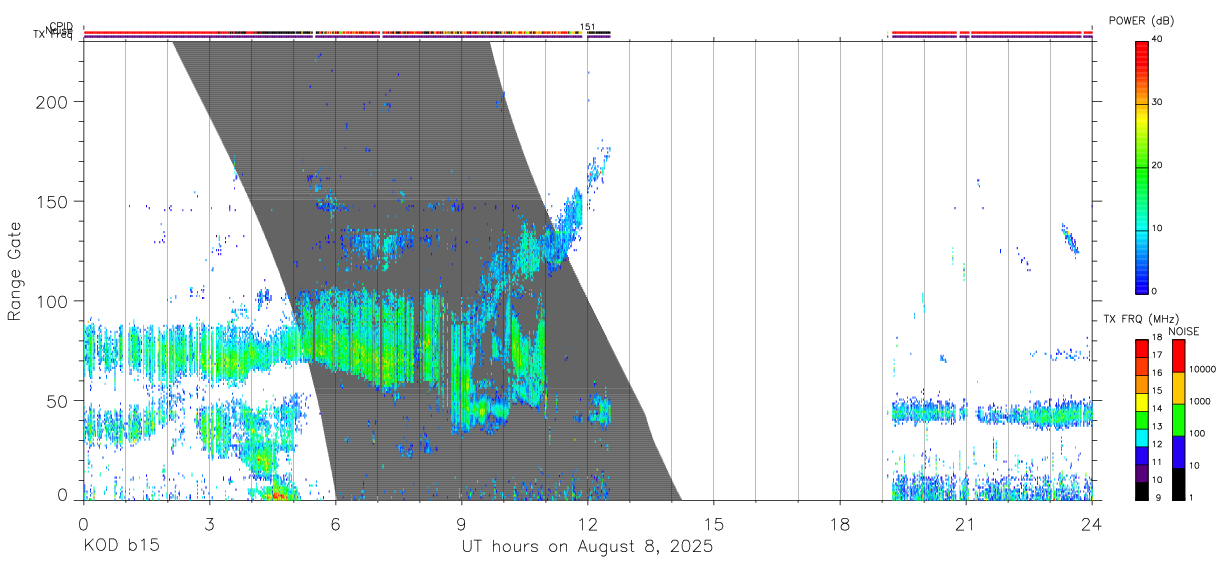Click the TX FRQ tick label "15"
The height and width of the screenshot is (567, 1228).
[x=1157, y=391]
